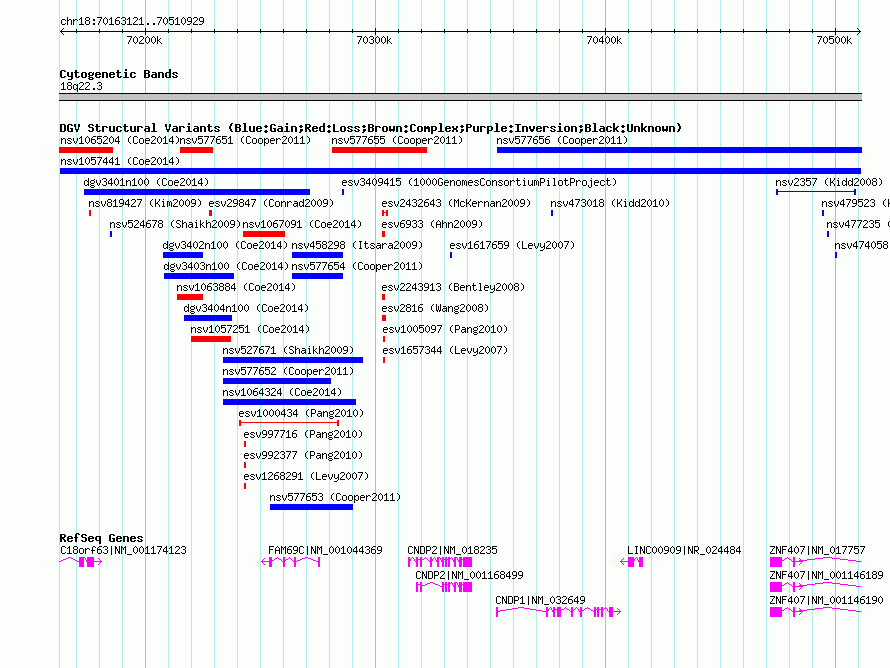This screenshot has width=890, height=668.
Task: Select the nsv477235 variant label
Action: click(x=858, y=224)
